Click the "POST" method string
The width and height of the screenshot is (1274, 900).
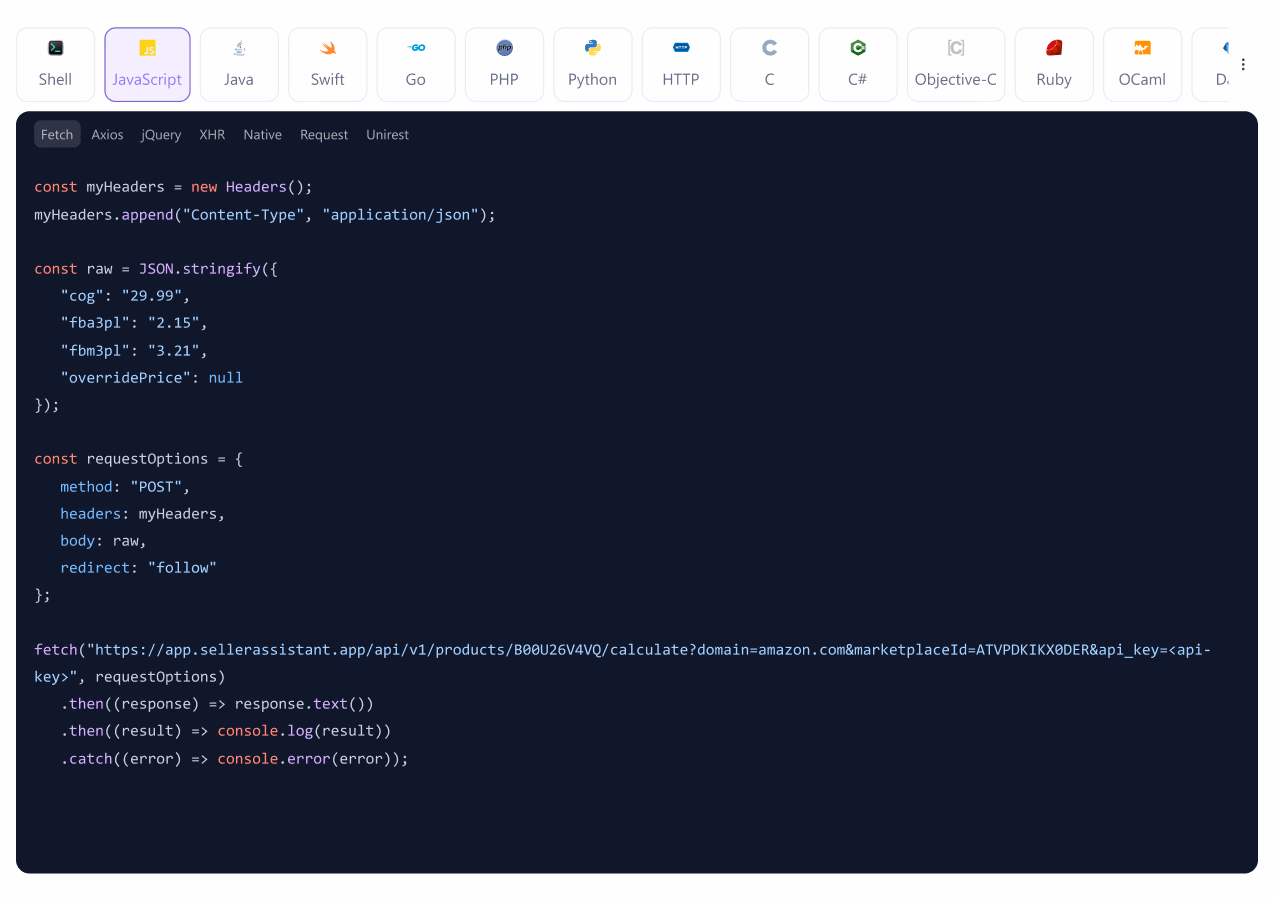click(x=156, y=486)
